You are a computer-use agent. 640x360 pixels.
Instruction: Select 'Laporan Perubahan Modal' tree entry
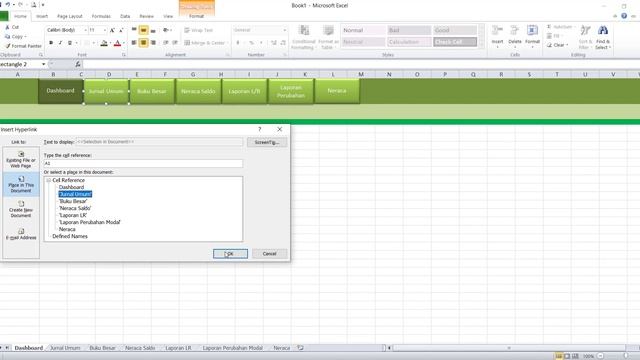point(90,222)
